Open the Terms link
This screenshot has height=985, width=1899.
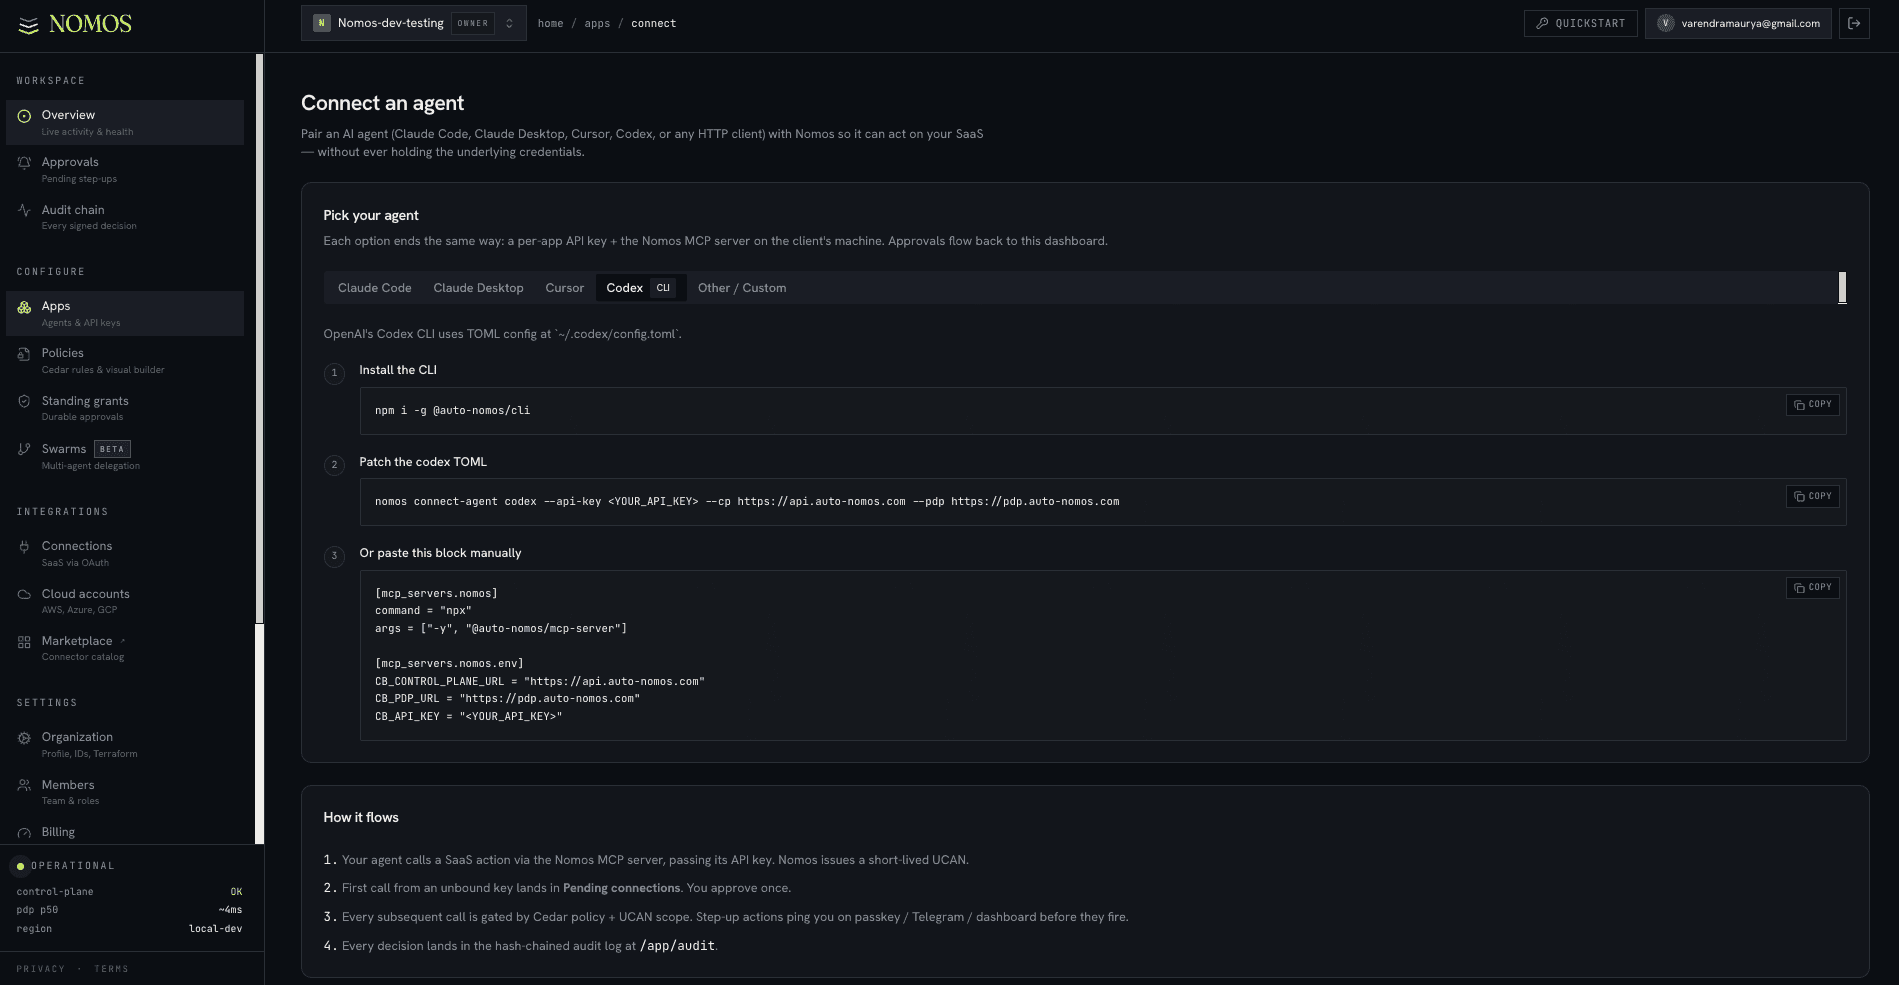111,969
